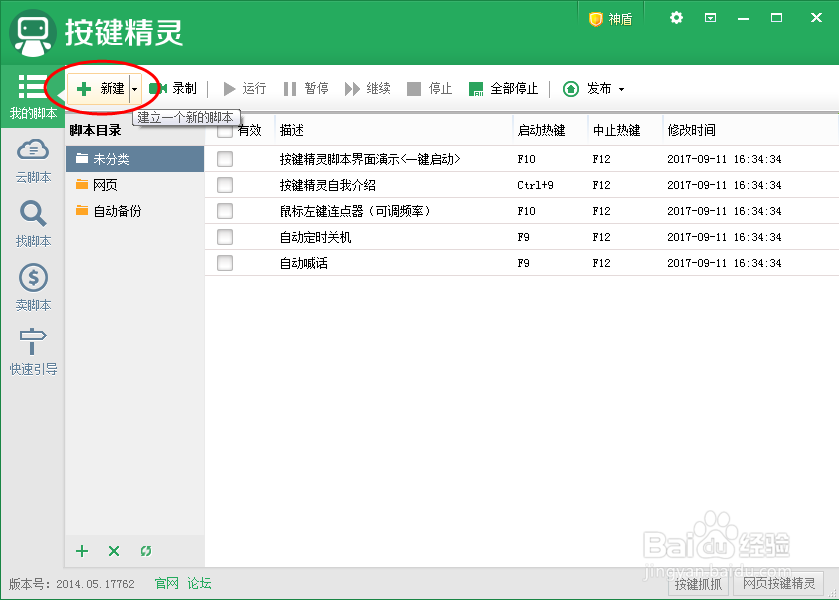Image resolution: width=839 pixels, height=600 pixels.
Task: Open the 新建 dropdown arrow
Action: click(135, 89)
